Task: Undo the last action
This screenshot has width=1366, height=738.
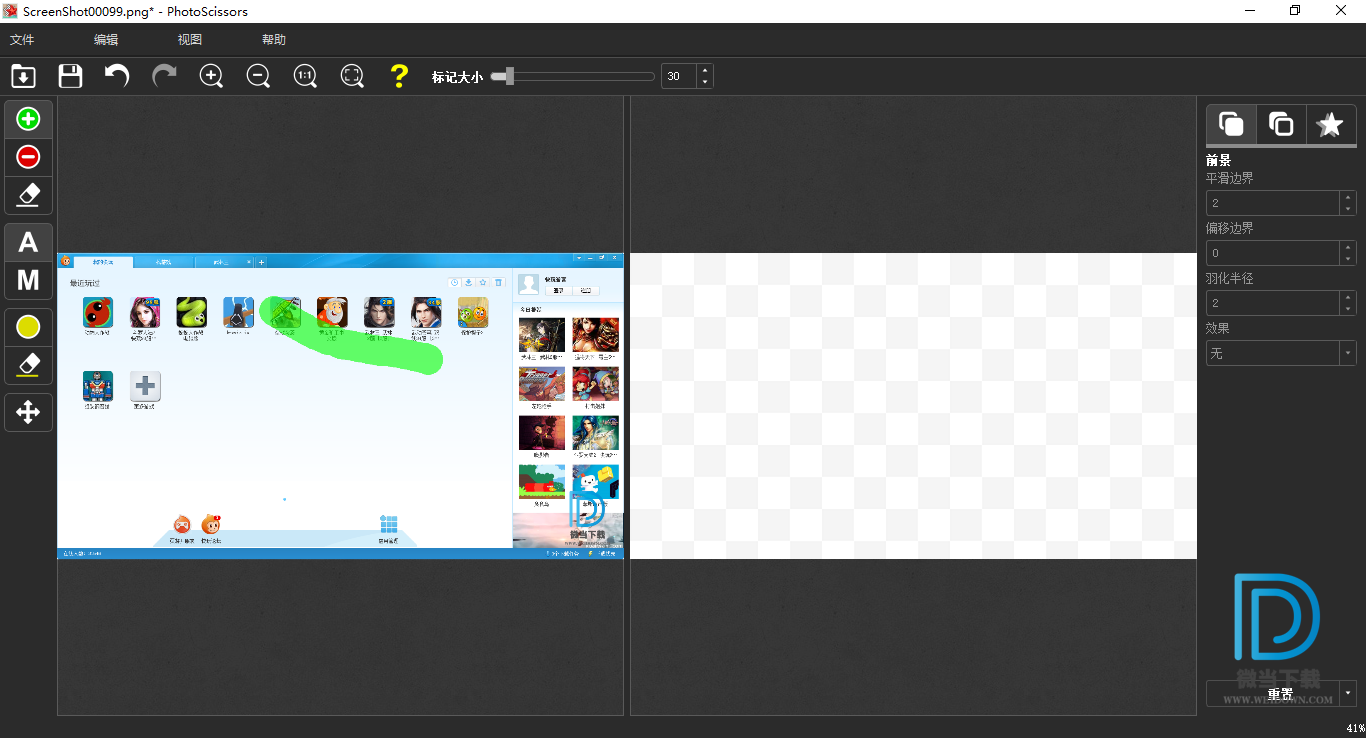Action: (x=117, y=76)
